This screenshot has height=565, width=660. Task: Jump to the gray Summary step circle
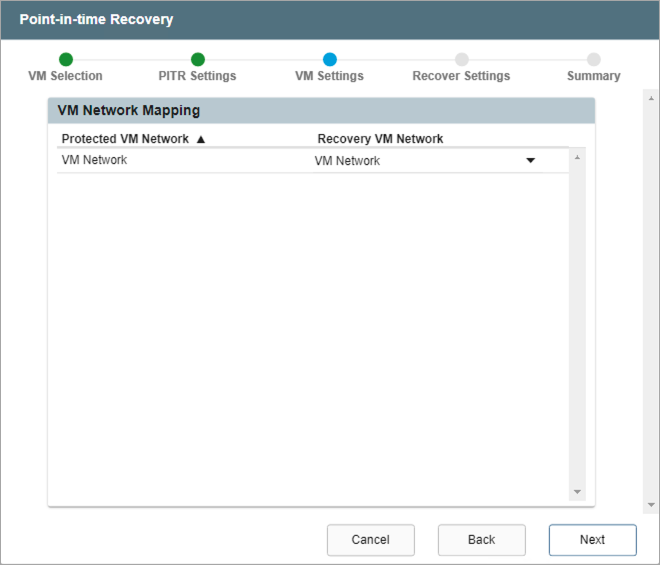point(594,60)
